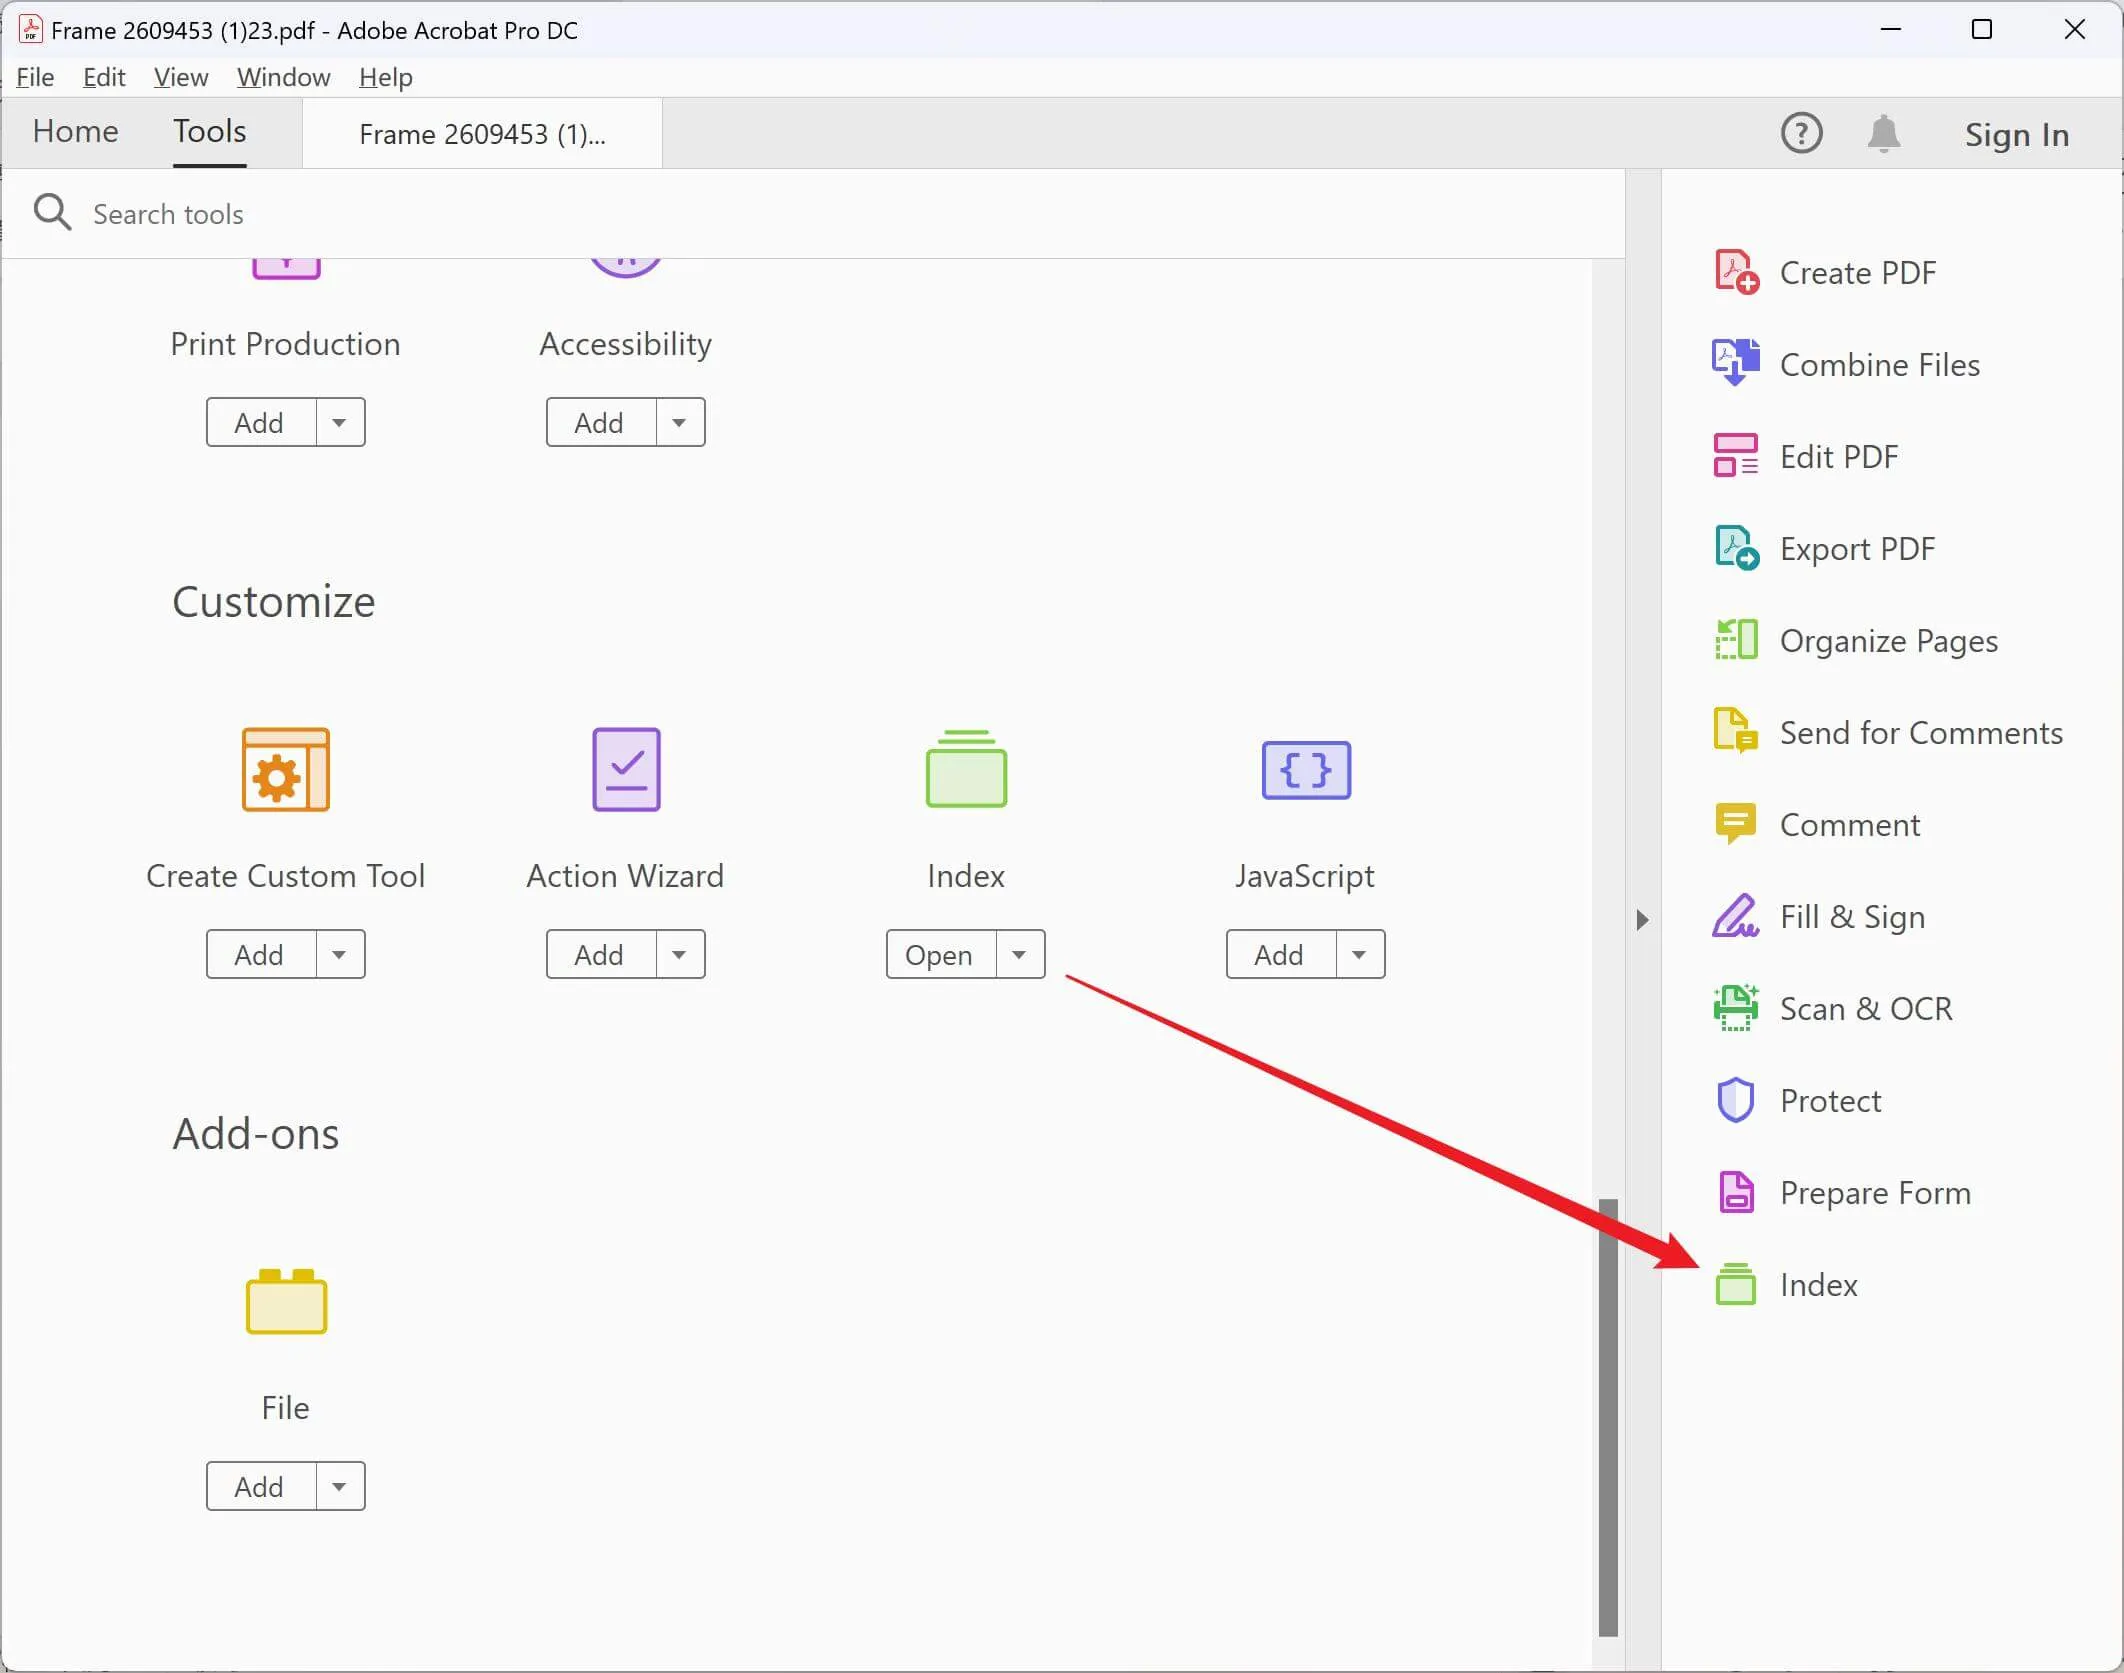Expand Index tool options dropdown
This screenshot has height=1673, width=2124.
pyautogui.click(x=1021, y=954)
